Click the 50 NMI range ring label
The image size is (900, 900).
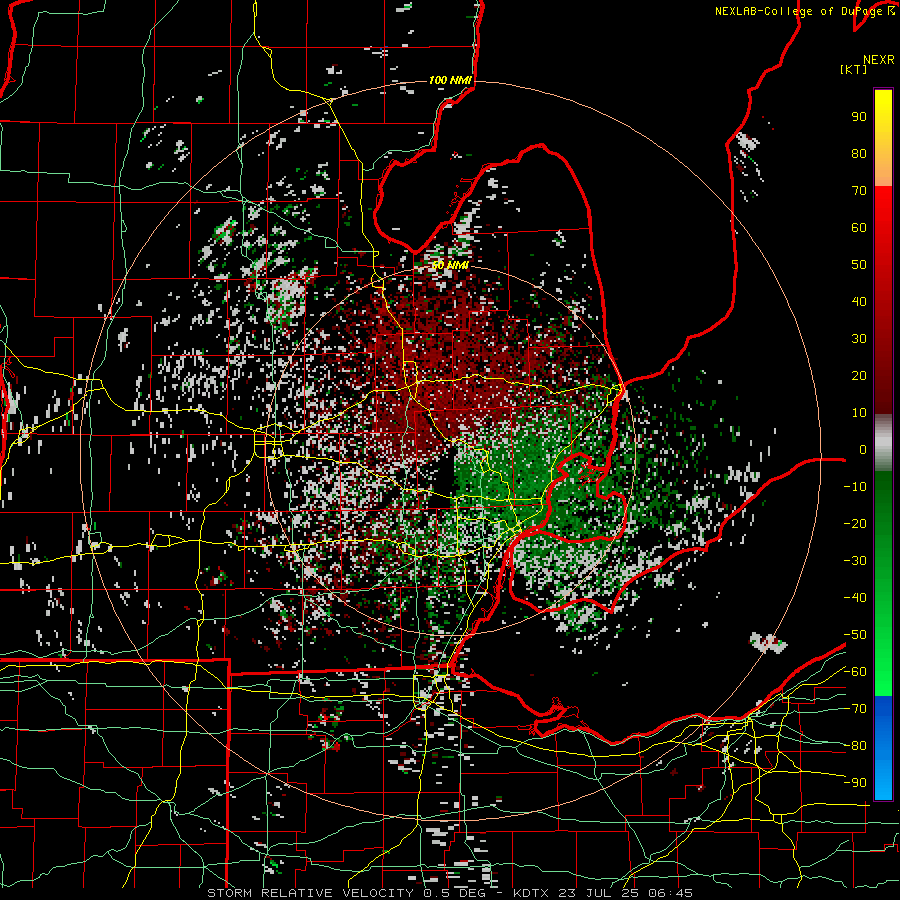pos(451,265)
